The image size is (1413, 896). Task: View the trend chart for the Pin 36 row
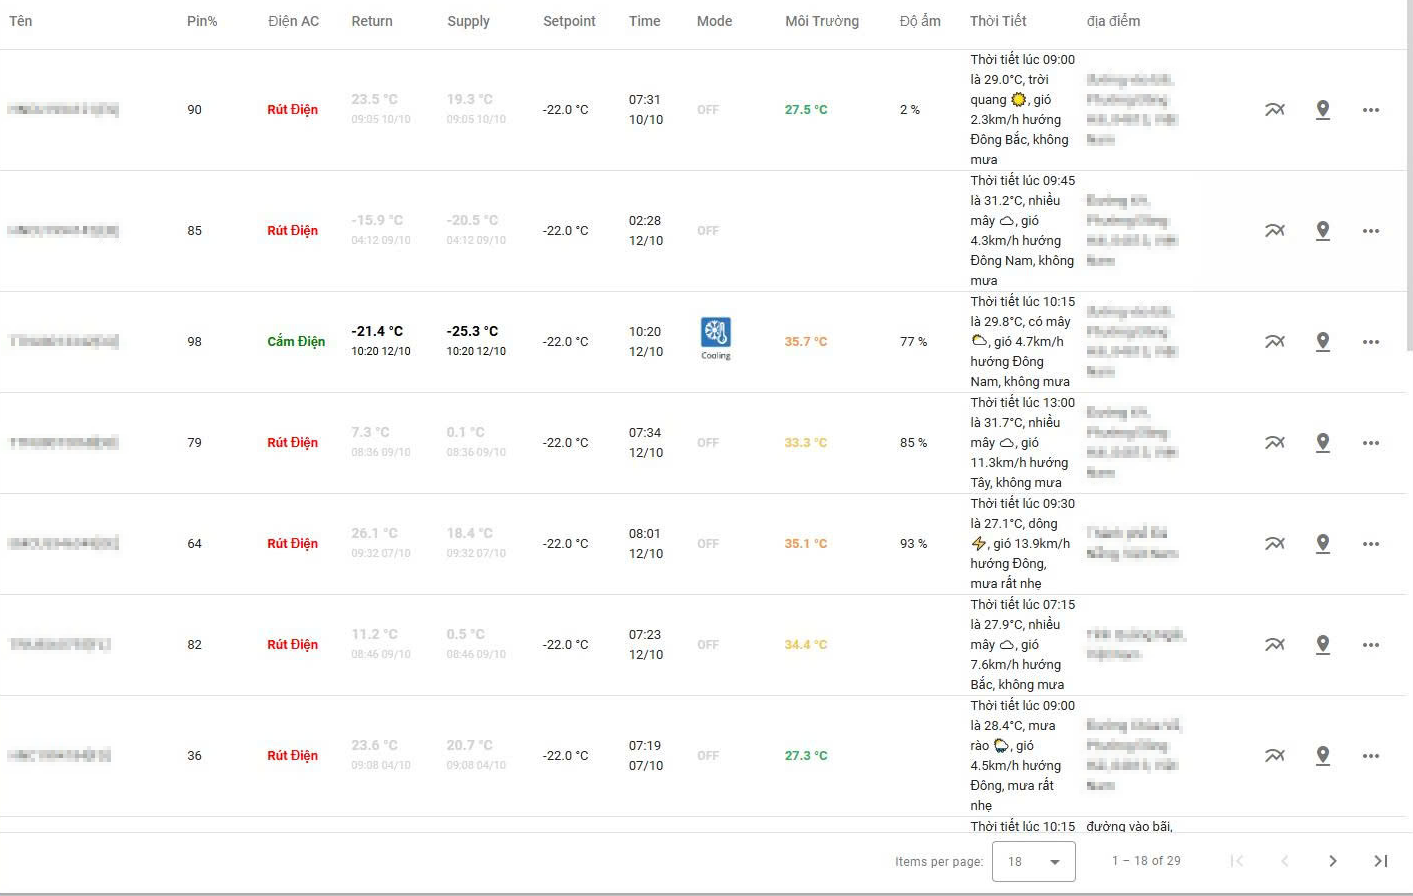[x=1274, y=756]
